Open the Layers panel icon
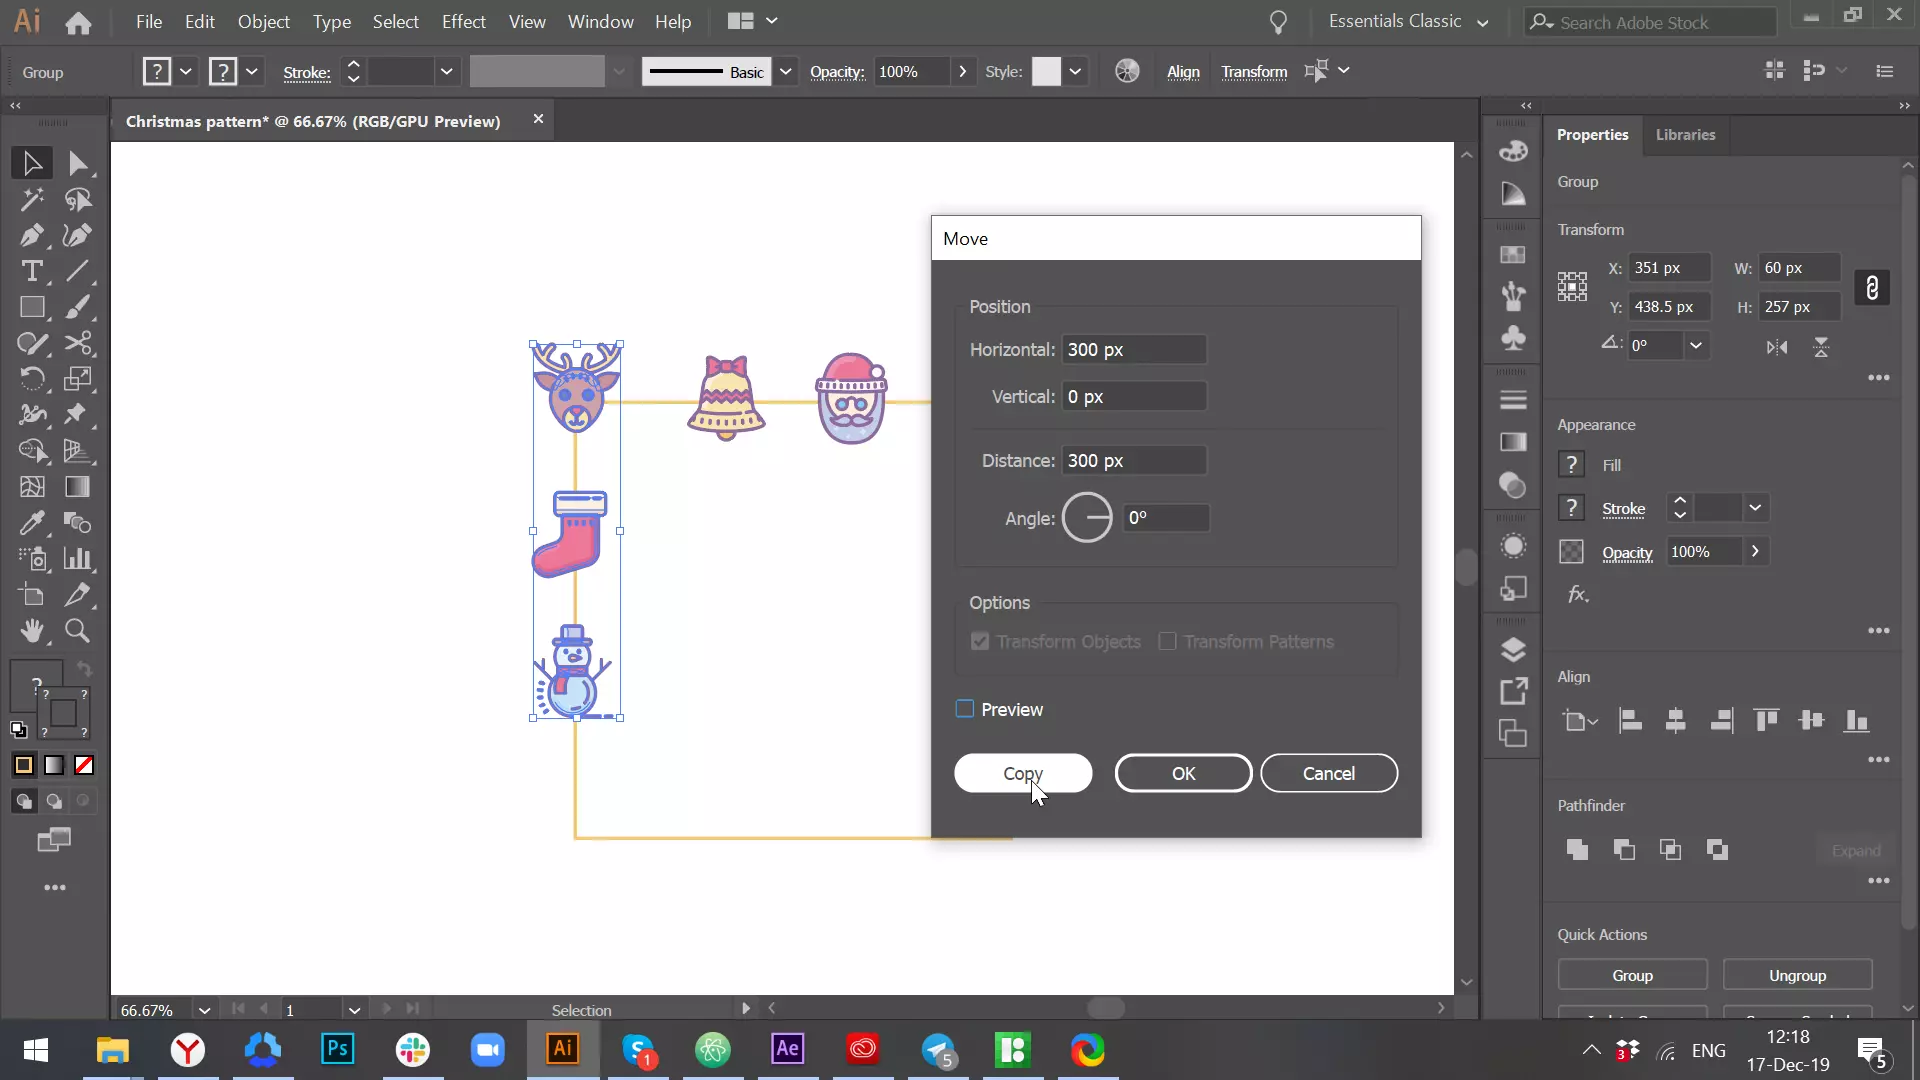This screenshot has height=1080, width=1920. coord(1513,650)
